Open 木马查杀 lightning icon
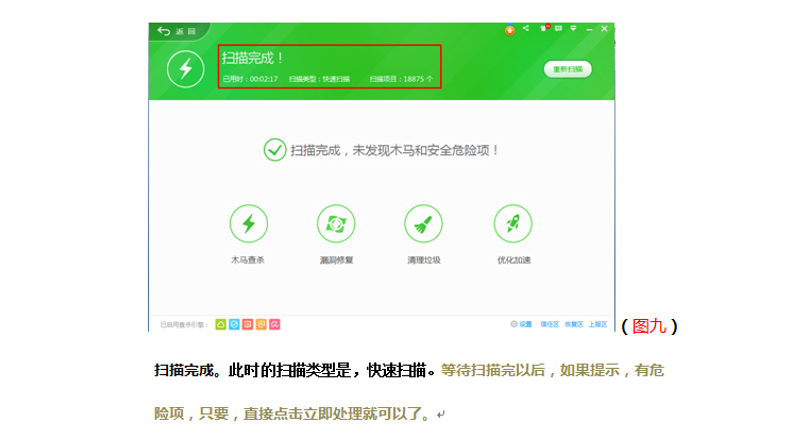The image size is (790, 443). 248,223
